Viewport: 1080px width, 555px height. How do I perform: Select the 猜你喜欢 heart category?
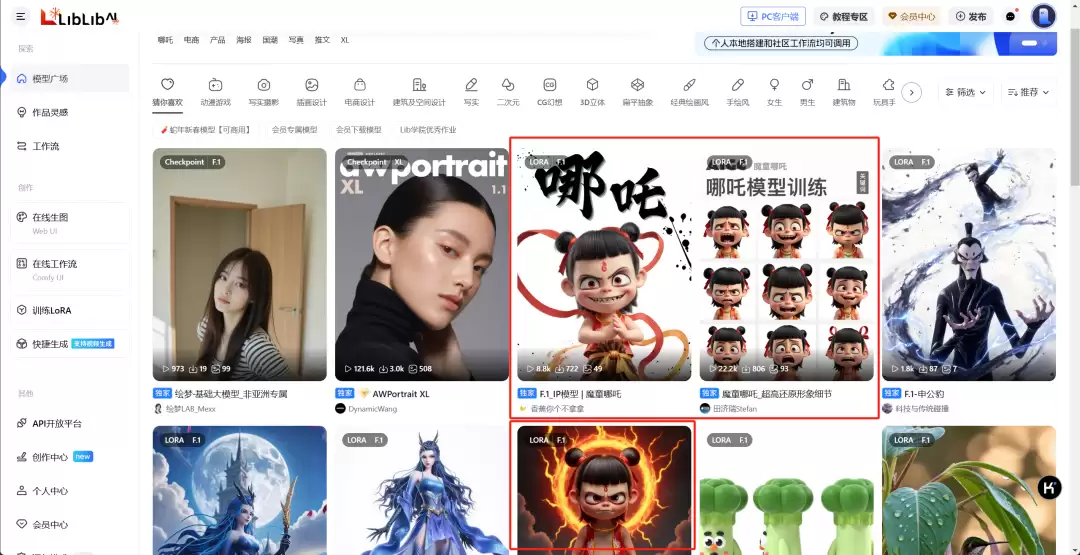coord(167,92)
